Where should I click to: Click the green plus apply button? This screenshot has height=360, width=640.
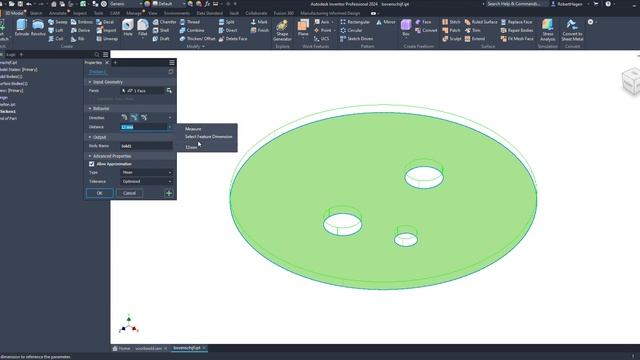tap(169, 193)
